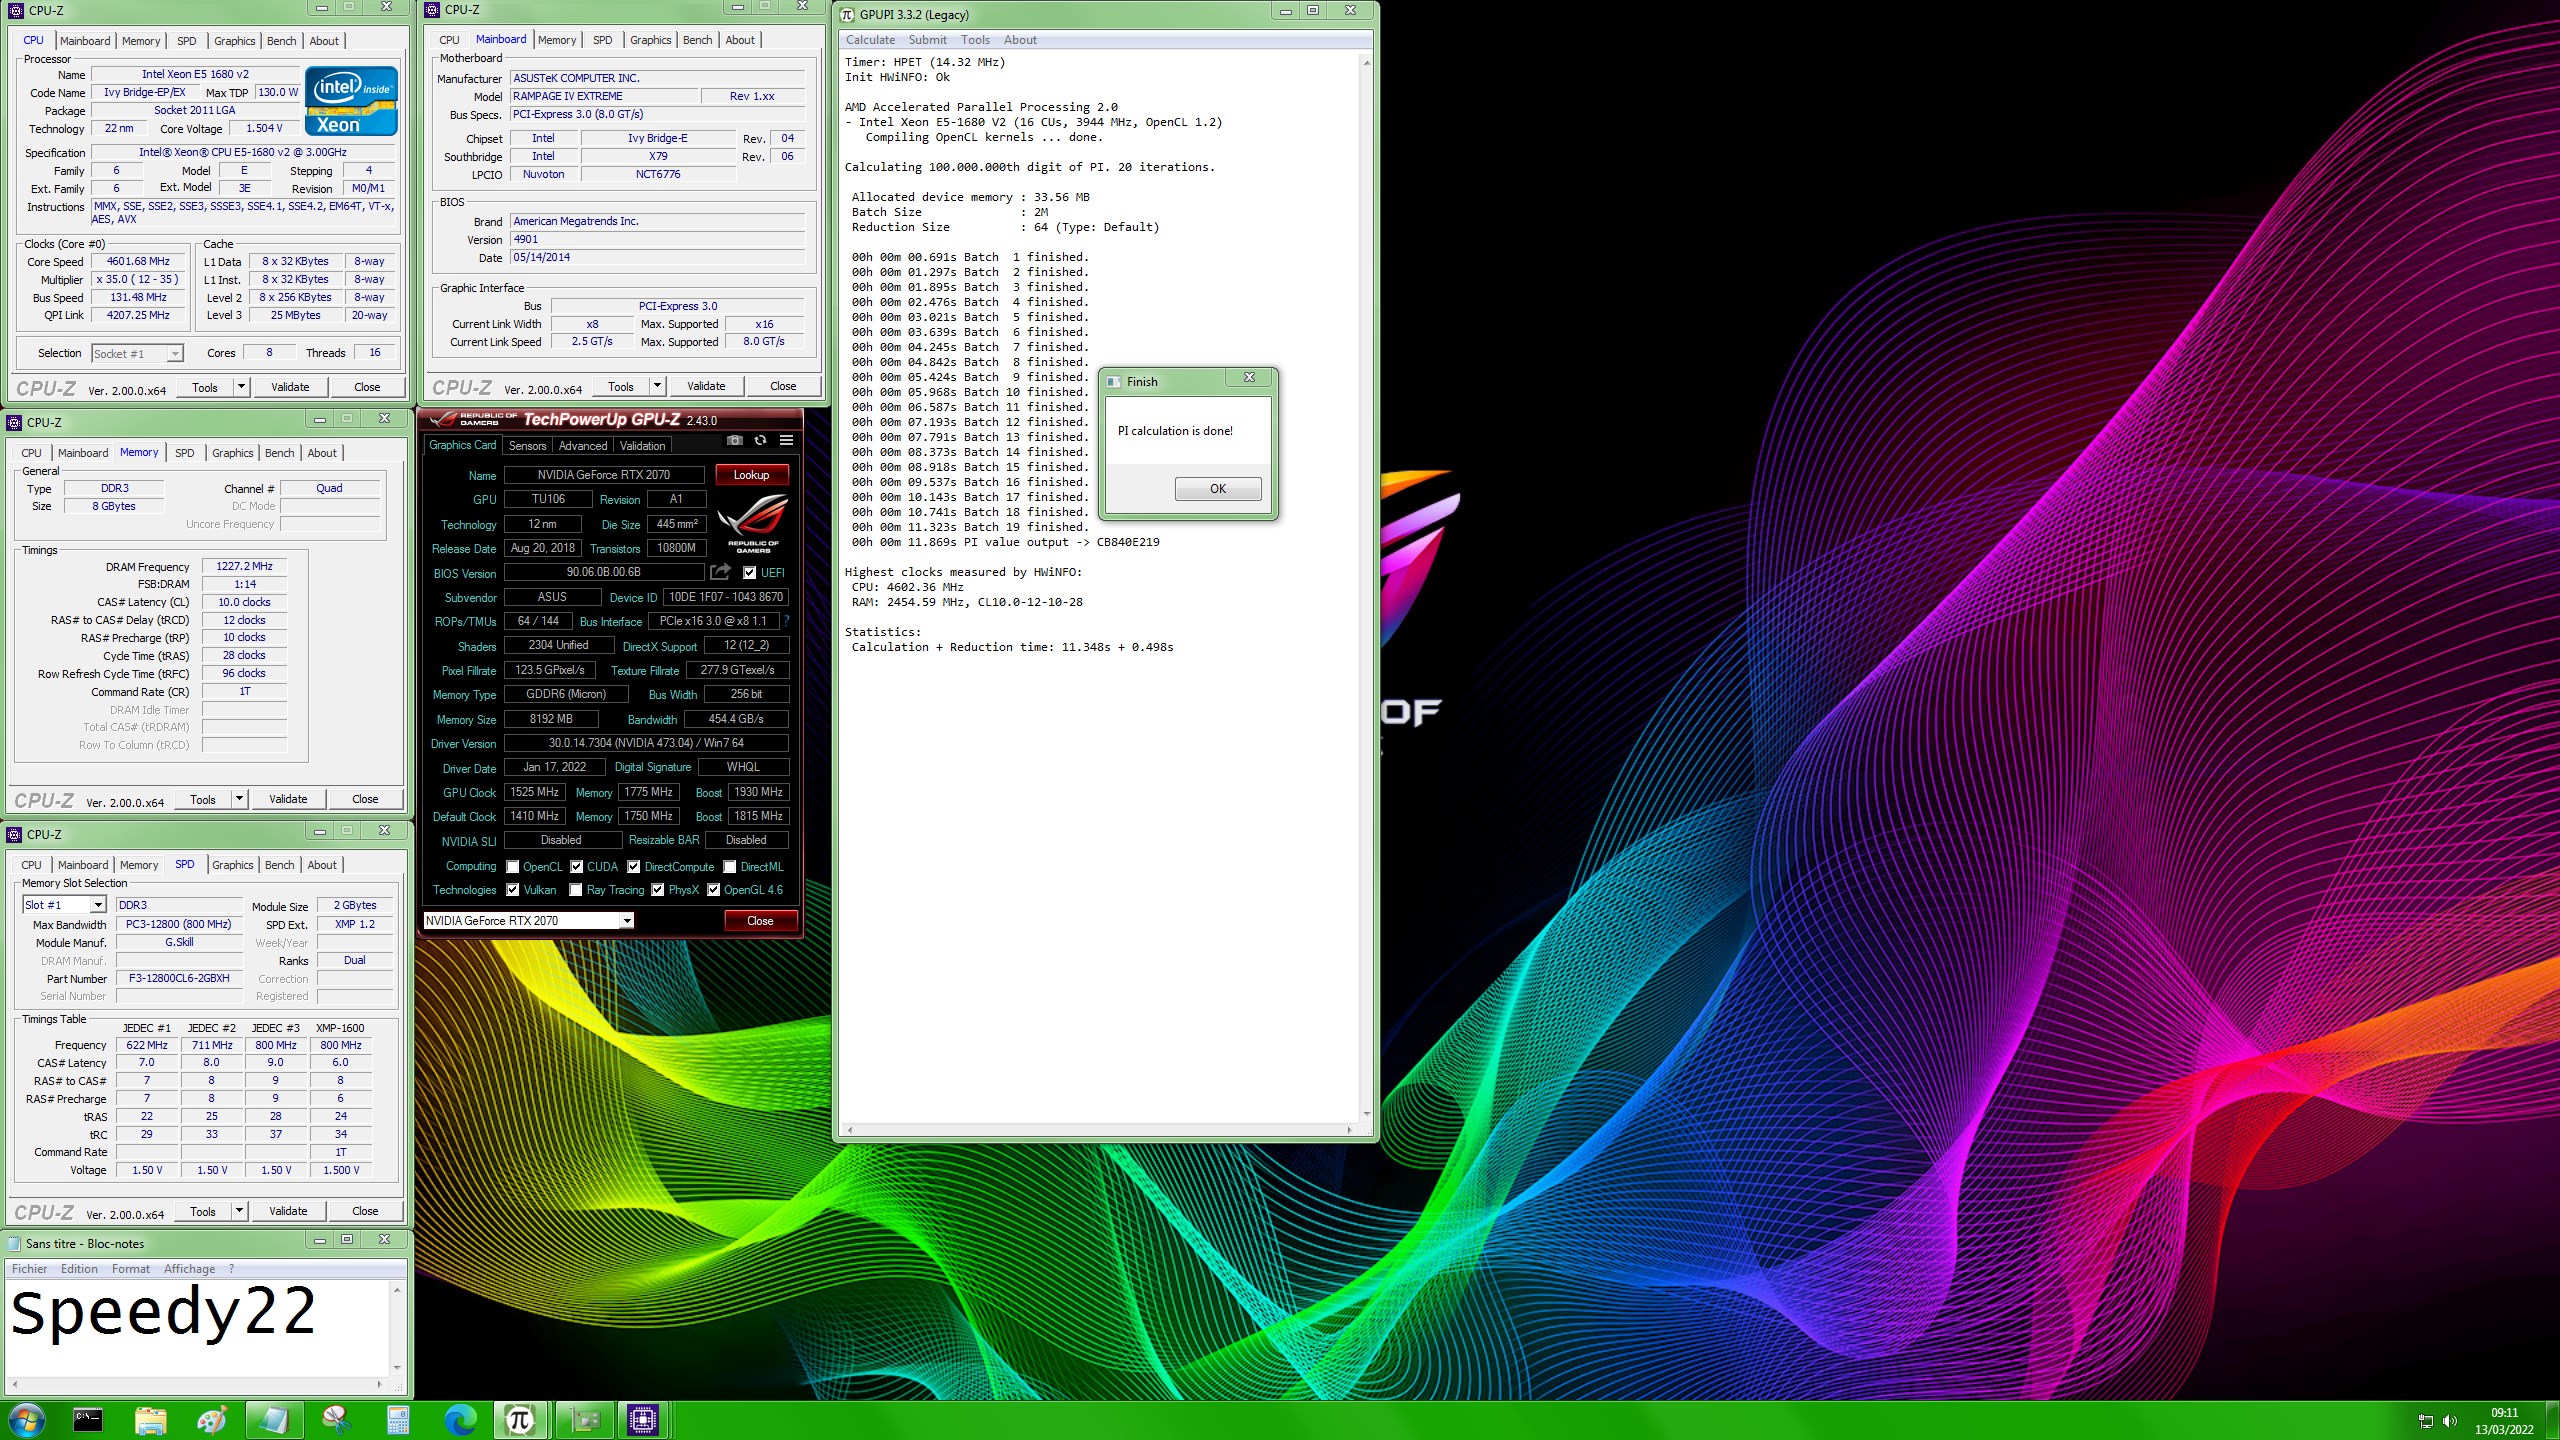Toggle the CUDA checkbox
Image resolution: width=2560 pixels, height=1440 pixels.
577,866
